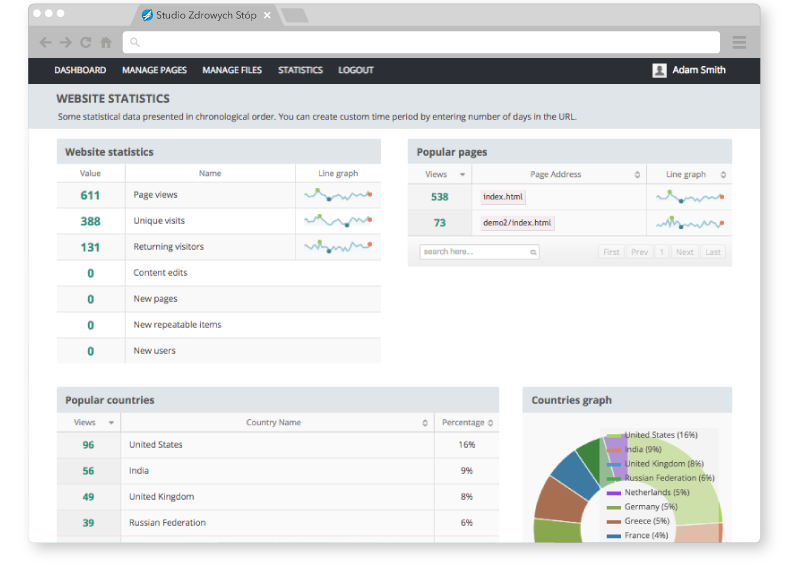Select the Russian Federation country row
Image resolution: width=786 pixels, height=566 pixels.
tap(278, 523)
